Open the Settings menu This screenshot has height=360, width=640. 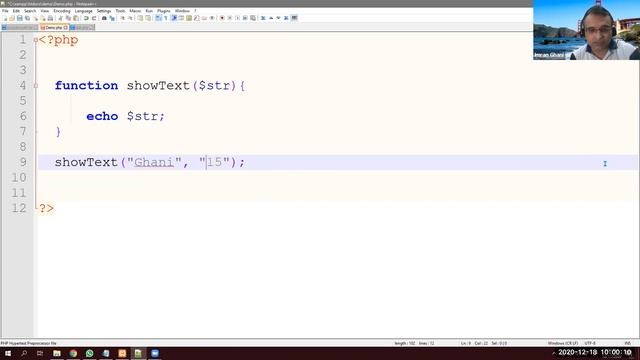click(104, 11)
